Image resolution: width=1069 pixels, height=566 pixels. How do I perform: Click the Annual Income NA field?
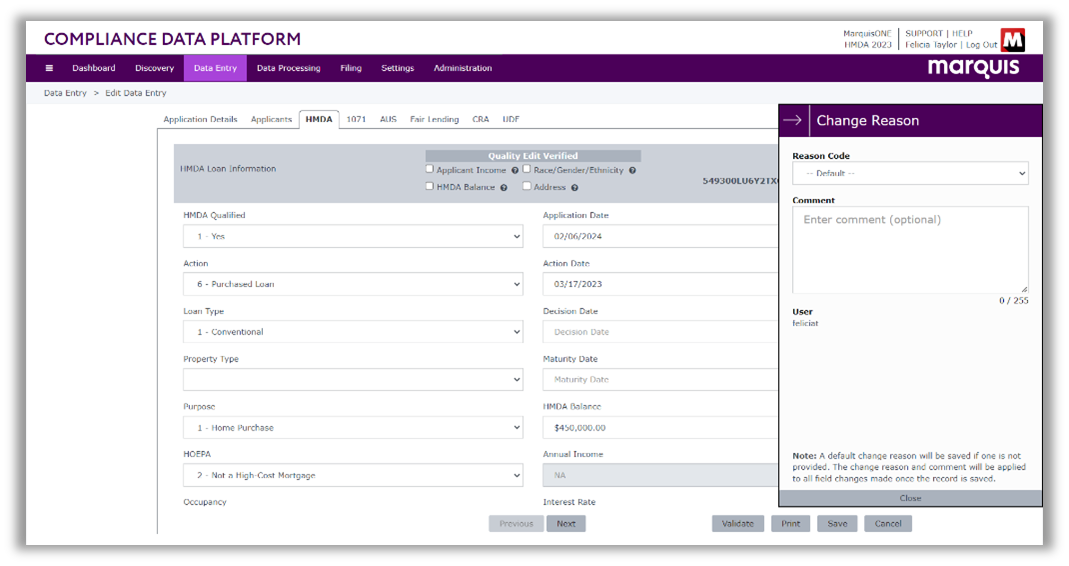tap(660, 475)
